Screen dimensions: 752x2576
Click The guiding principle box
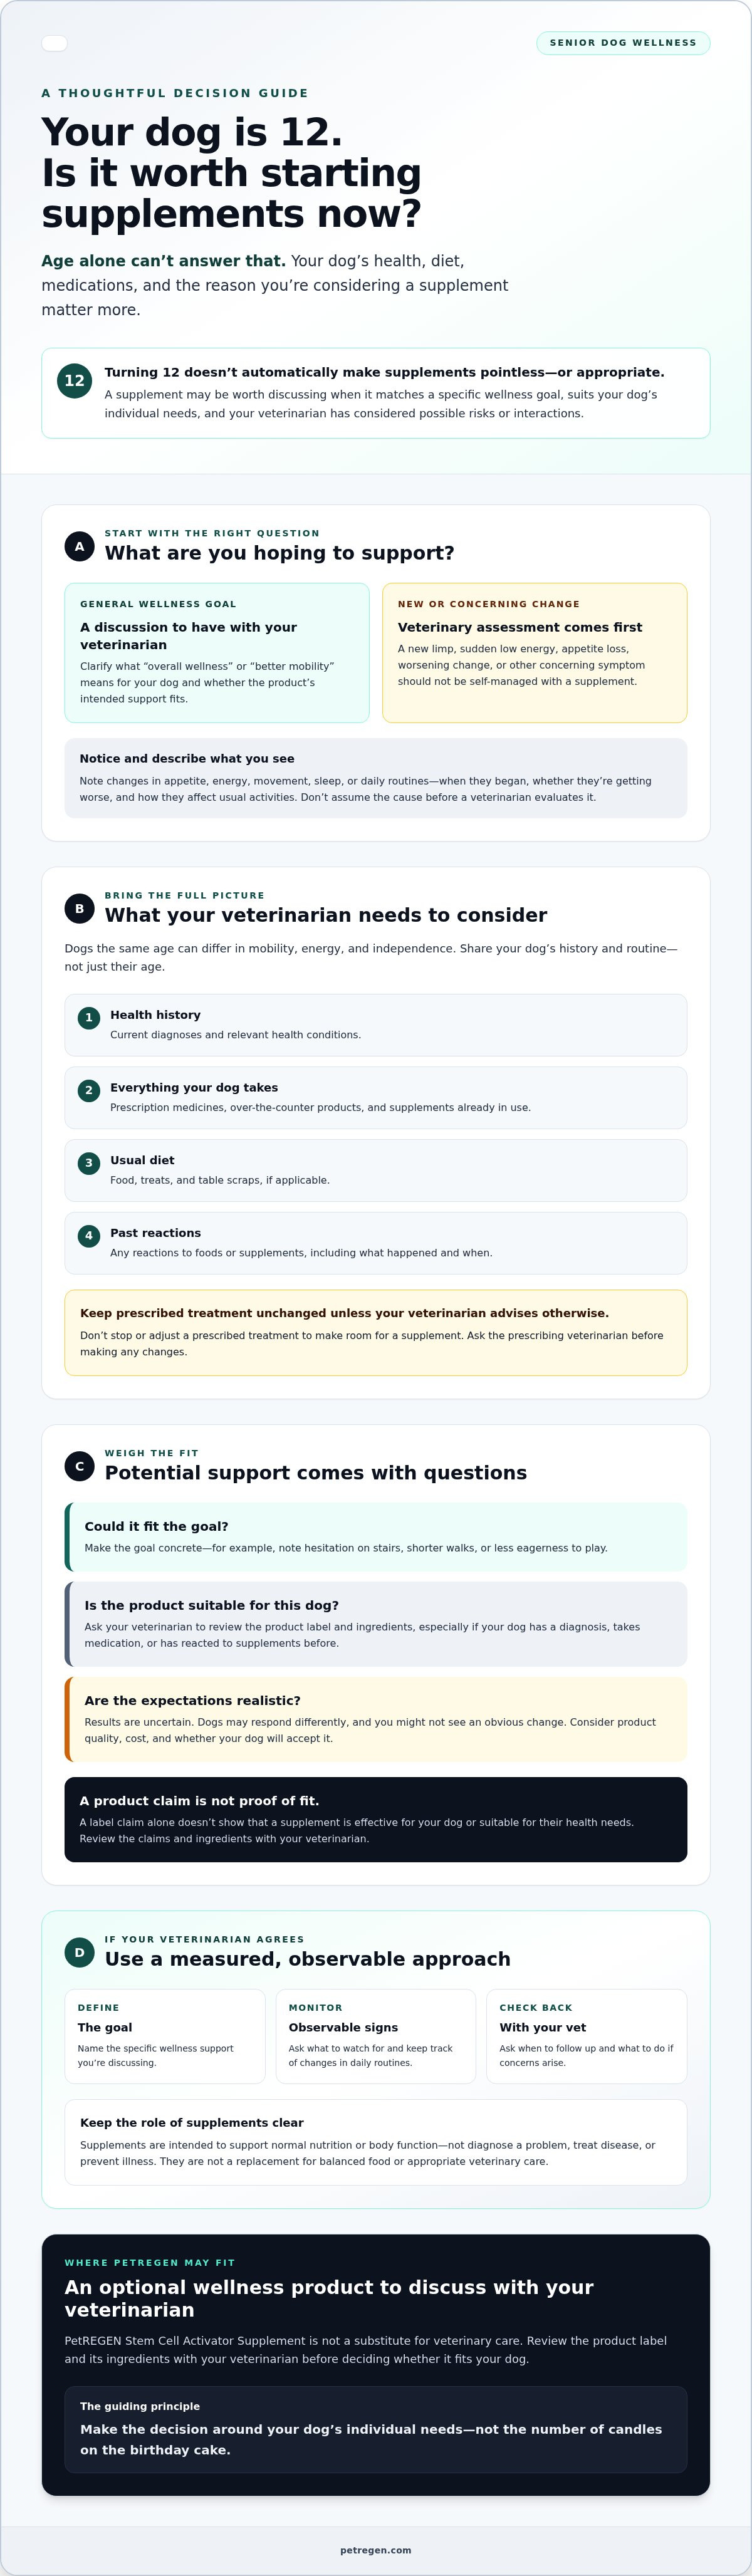pos(376,2429)
